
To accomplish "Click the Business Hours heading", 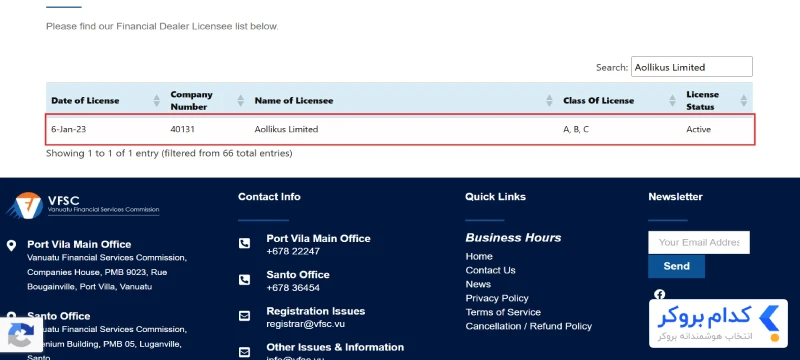I will coord(513,238).
